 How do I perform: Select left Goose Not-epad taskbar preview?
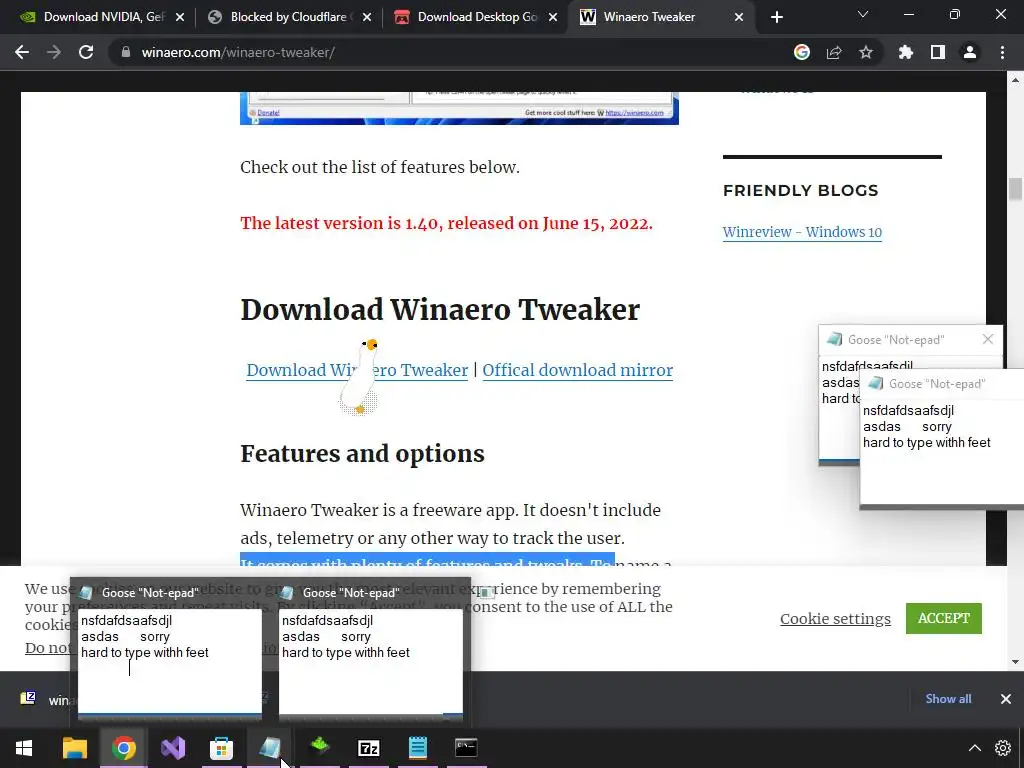tap(170, 651)
